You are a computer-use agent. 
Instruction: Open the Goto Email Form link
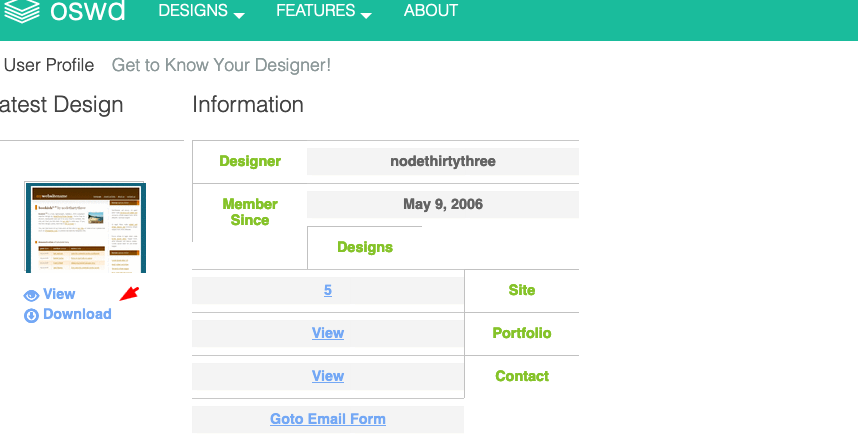coord(328,419)
